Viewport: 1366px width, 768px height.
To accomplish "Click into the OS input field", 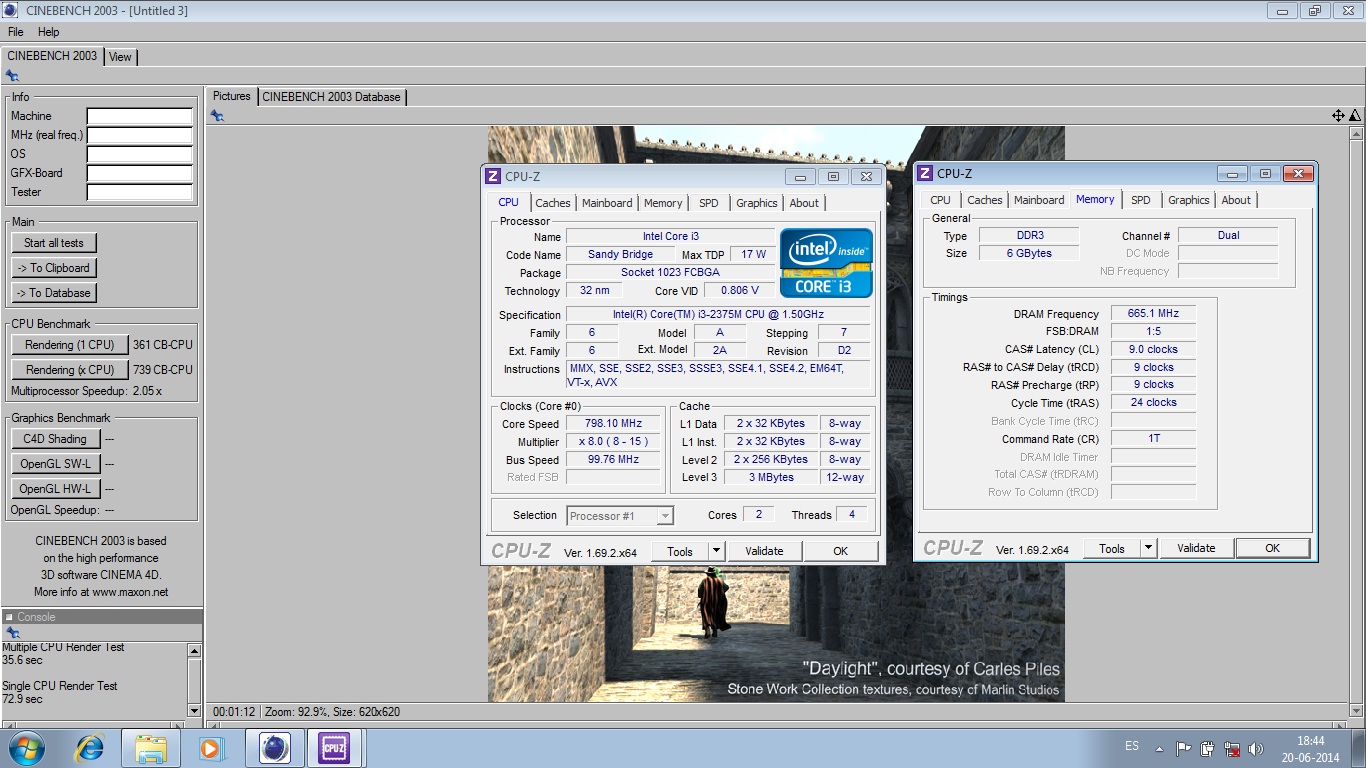I will tap(139, 155).
